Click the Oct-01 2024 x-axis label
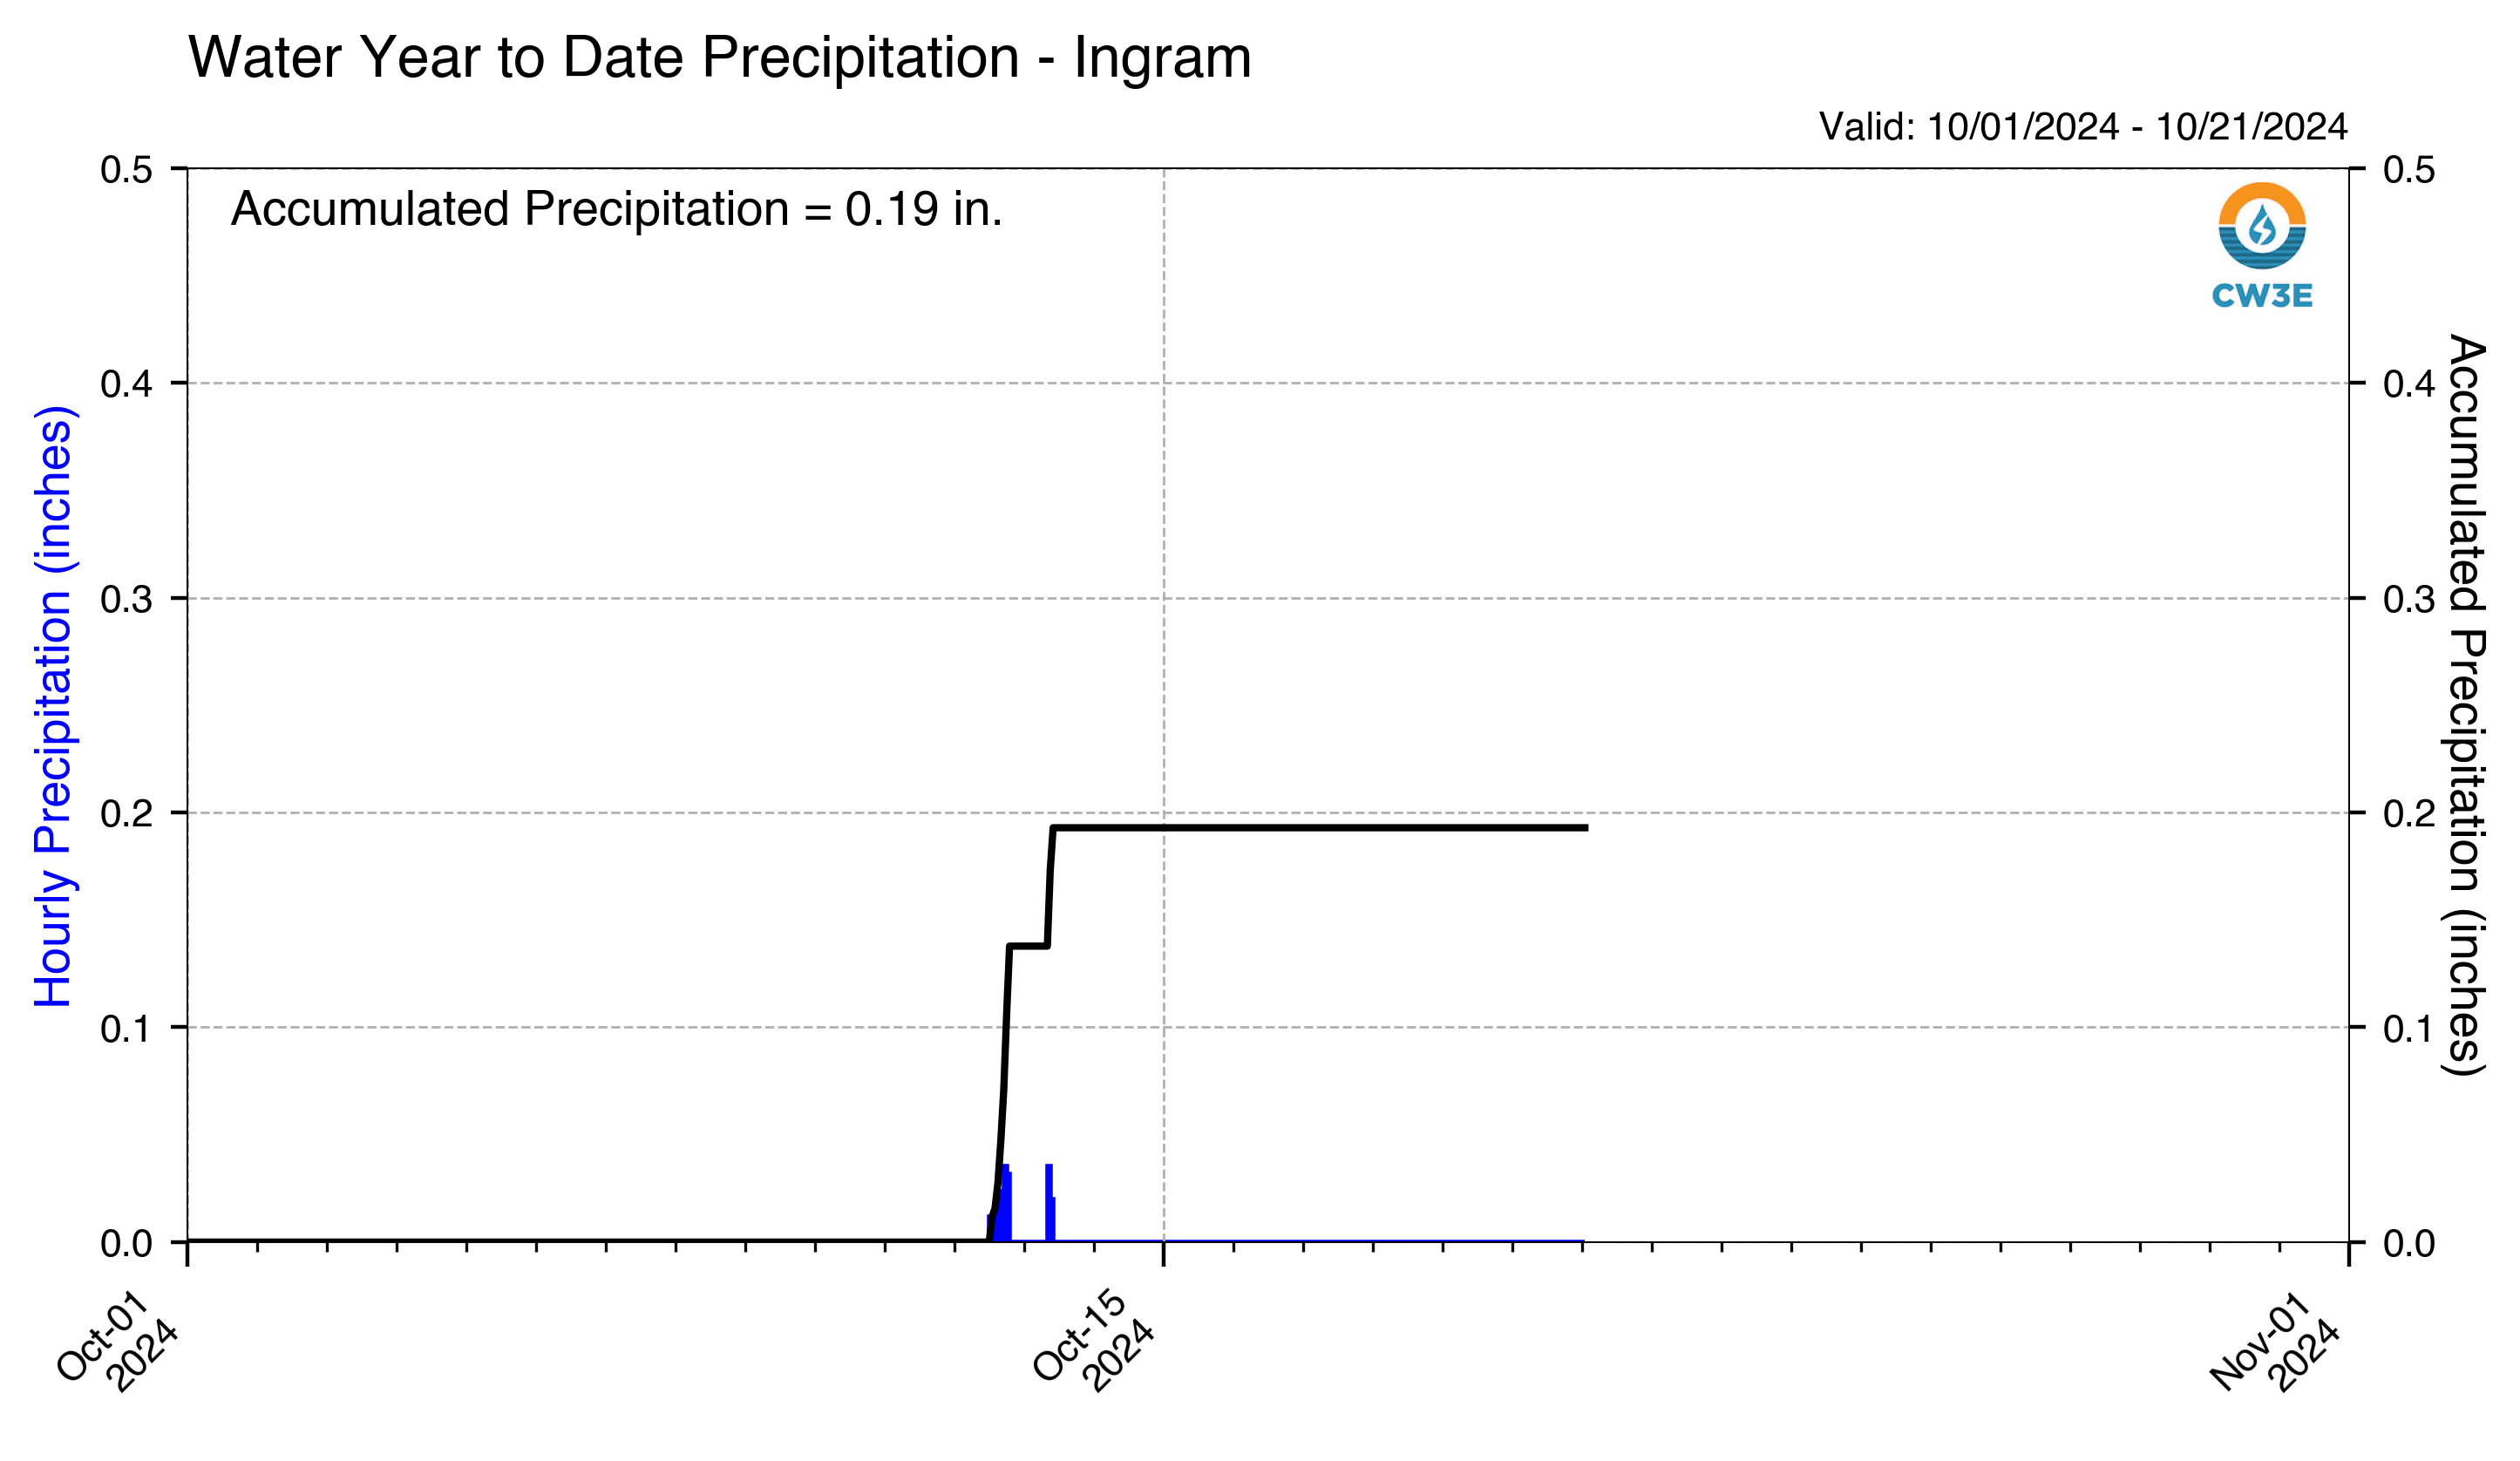Screen dimensions: 2520x1461 [x=116, y=1343]
